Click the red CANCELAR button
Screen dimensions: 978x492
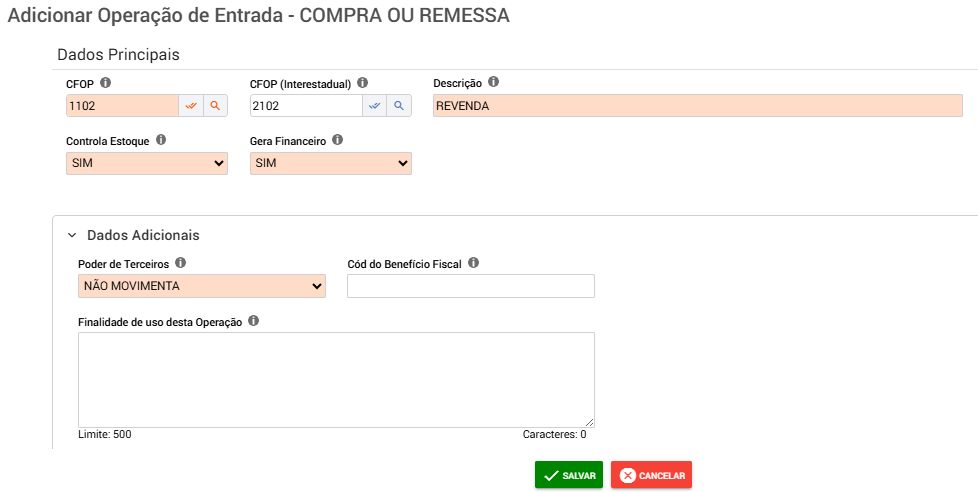pyautogui.click(x=651, y=476)
